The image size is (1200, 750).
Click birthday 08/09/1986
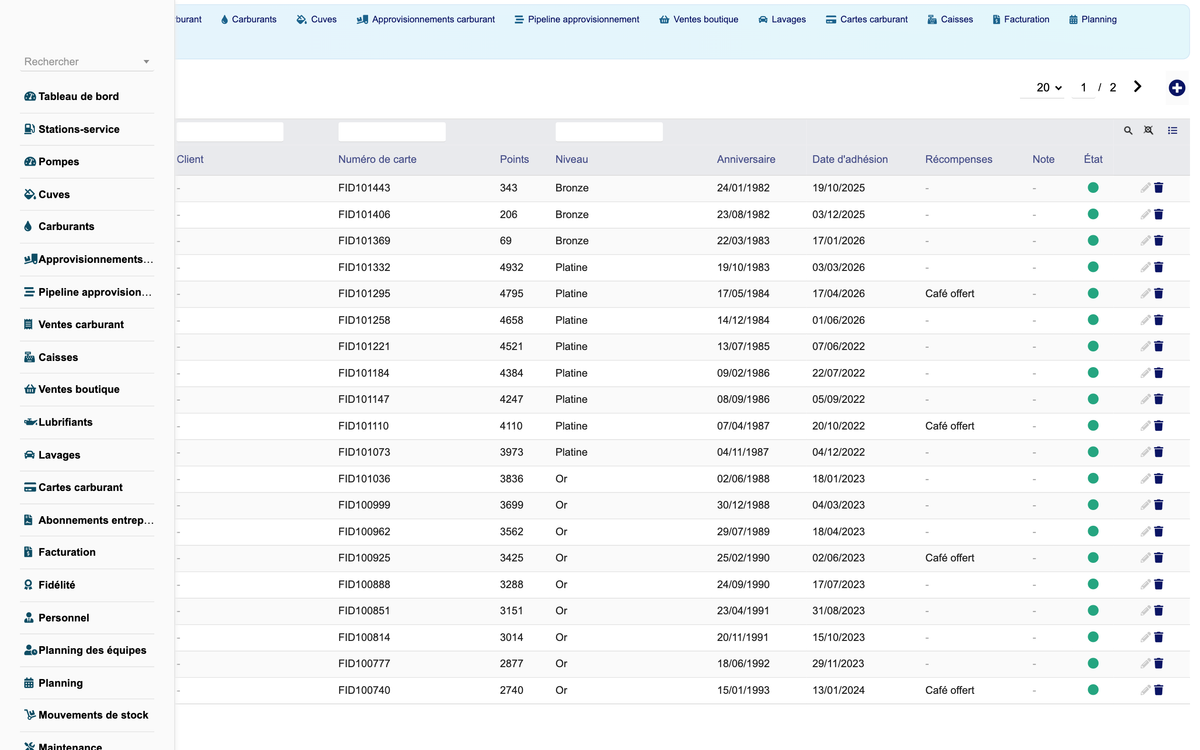click(743, 399)
